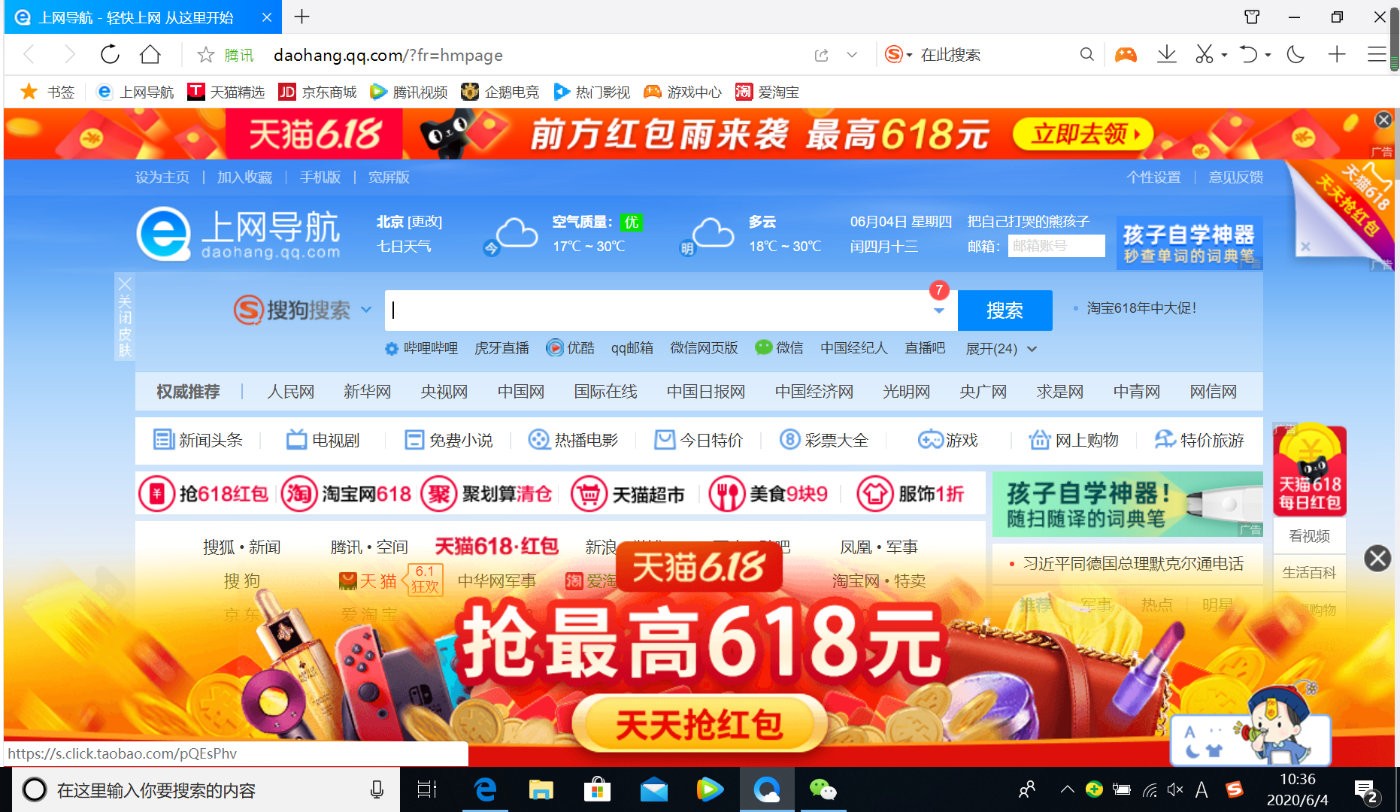This screenshot has width=1400, height=812.
Task: Open the '天猫超市' promo link
Action: tap(630, 494)
